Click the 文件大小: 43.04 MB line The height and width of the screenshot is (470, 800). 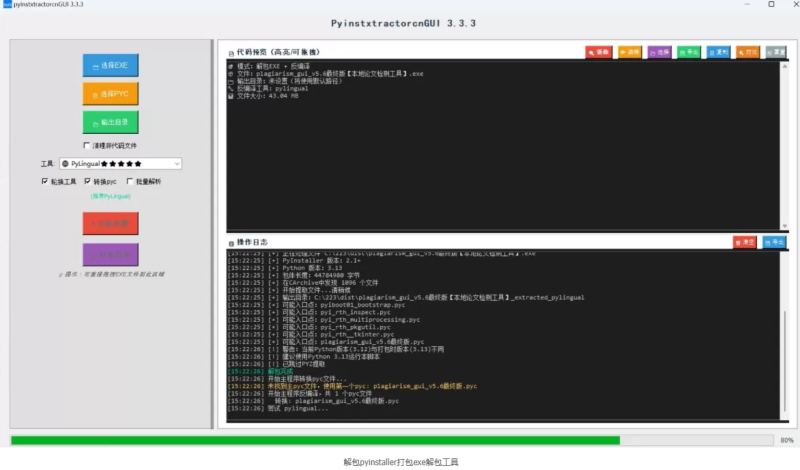[x=263, y=96]
